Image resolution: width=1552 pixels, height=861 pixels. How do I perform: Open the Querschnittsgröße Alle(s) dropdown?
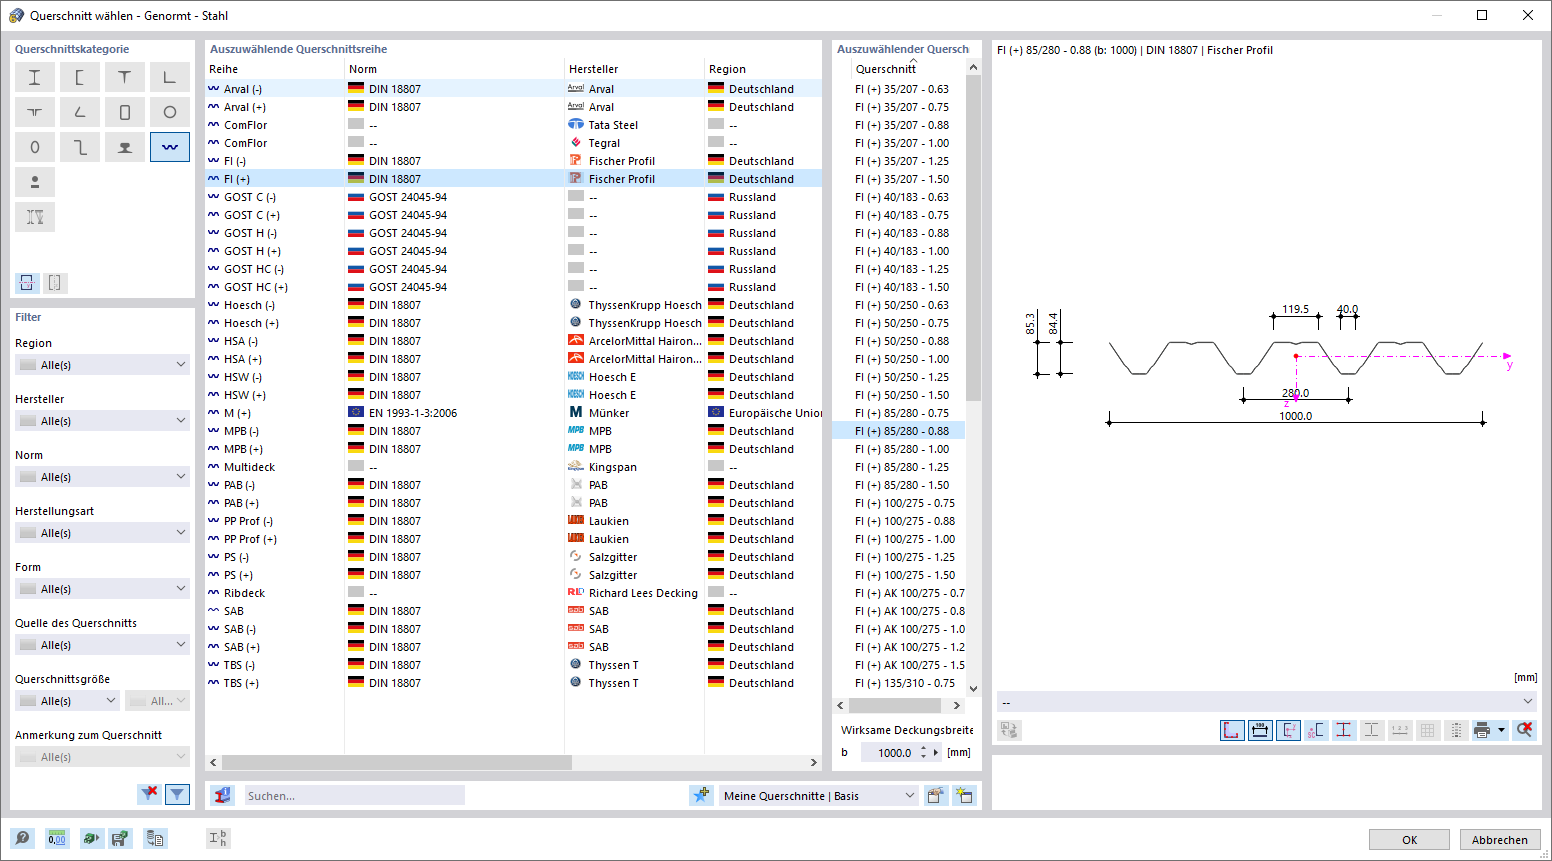pos(68,701)
